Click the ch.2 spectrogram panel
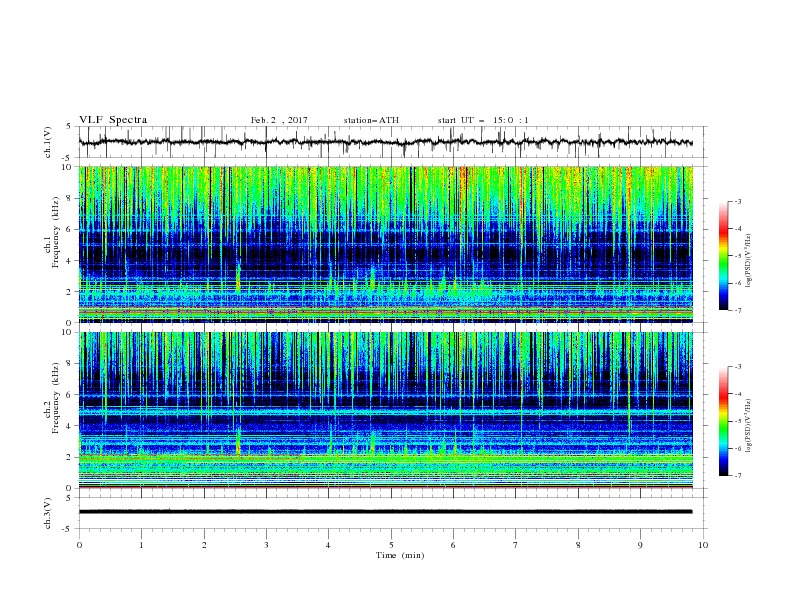 coord(385,410)
